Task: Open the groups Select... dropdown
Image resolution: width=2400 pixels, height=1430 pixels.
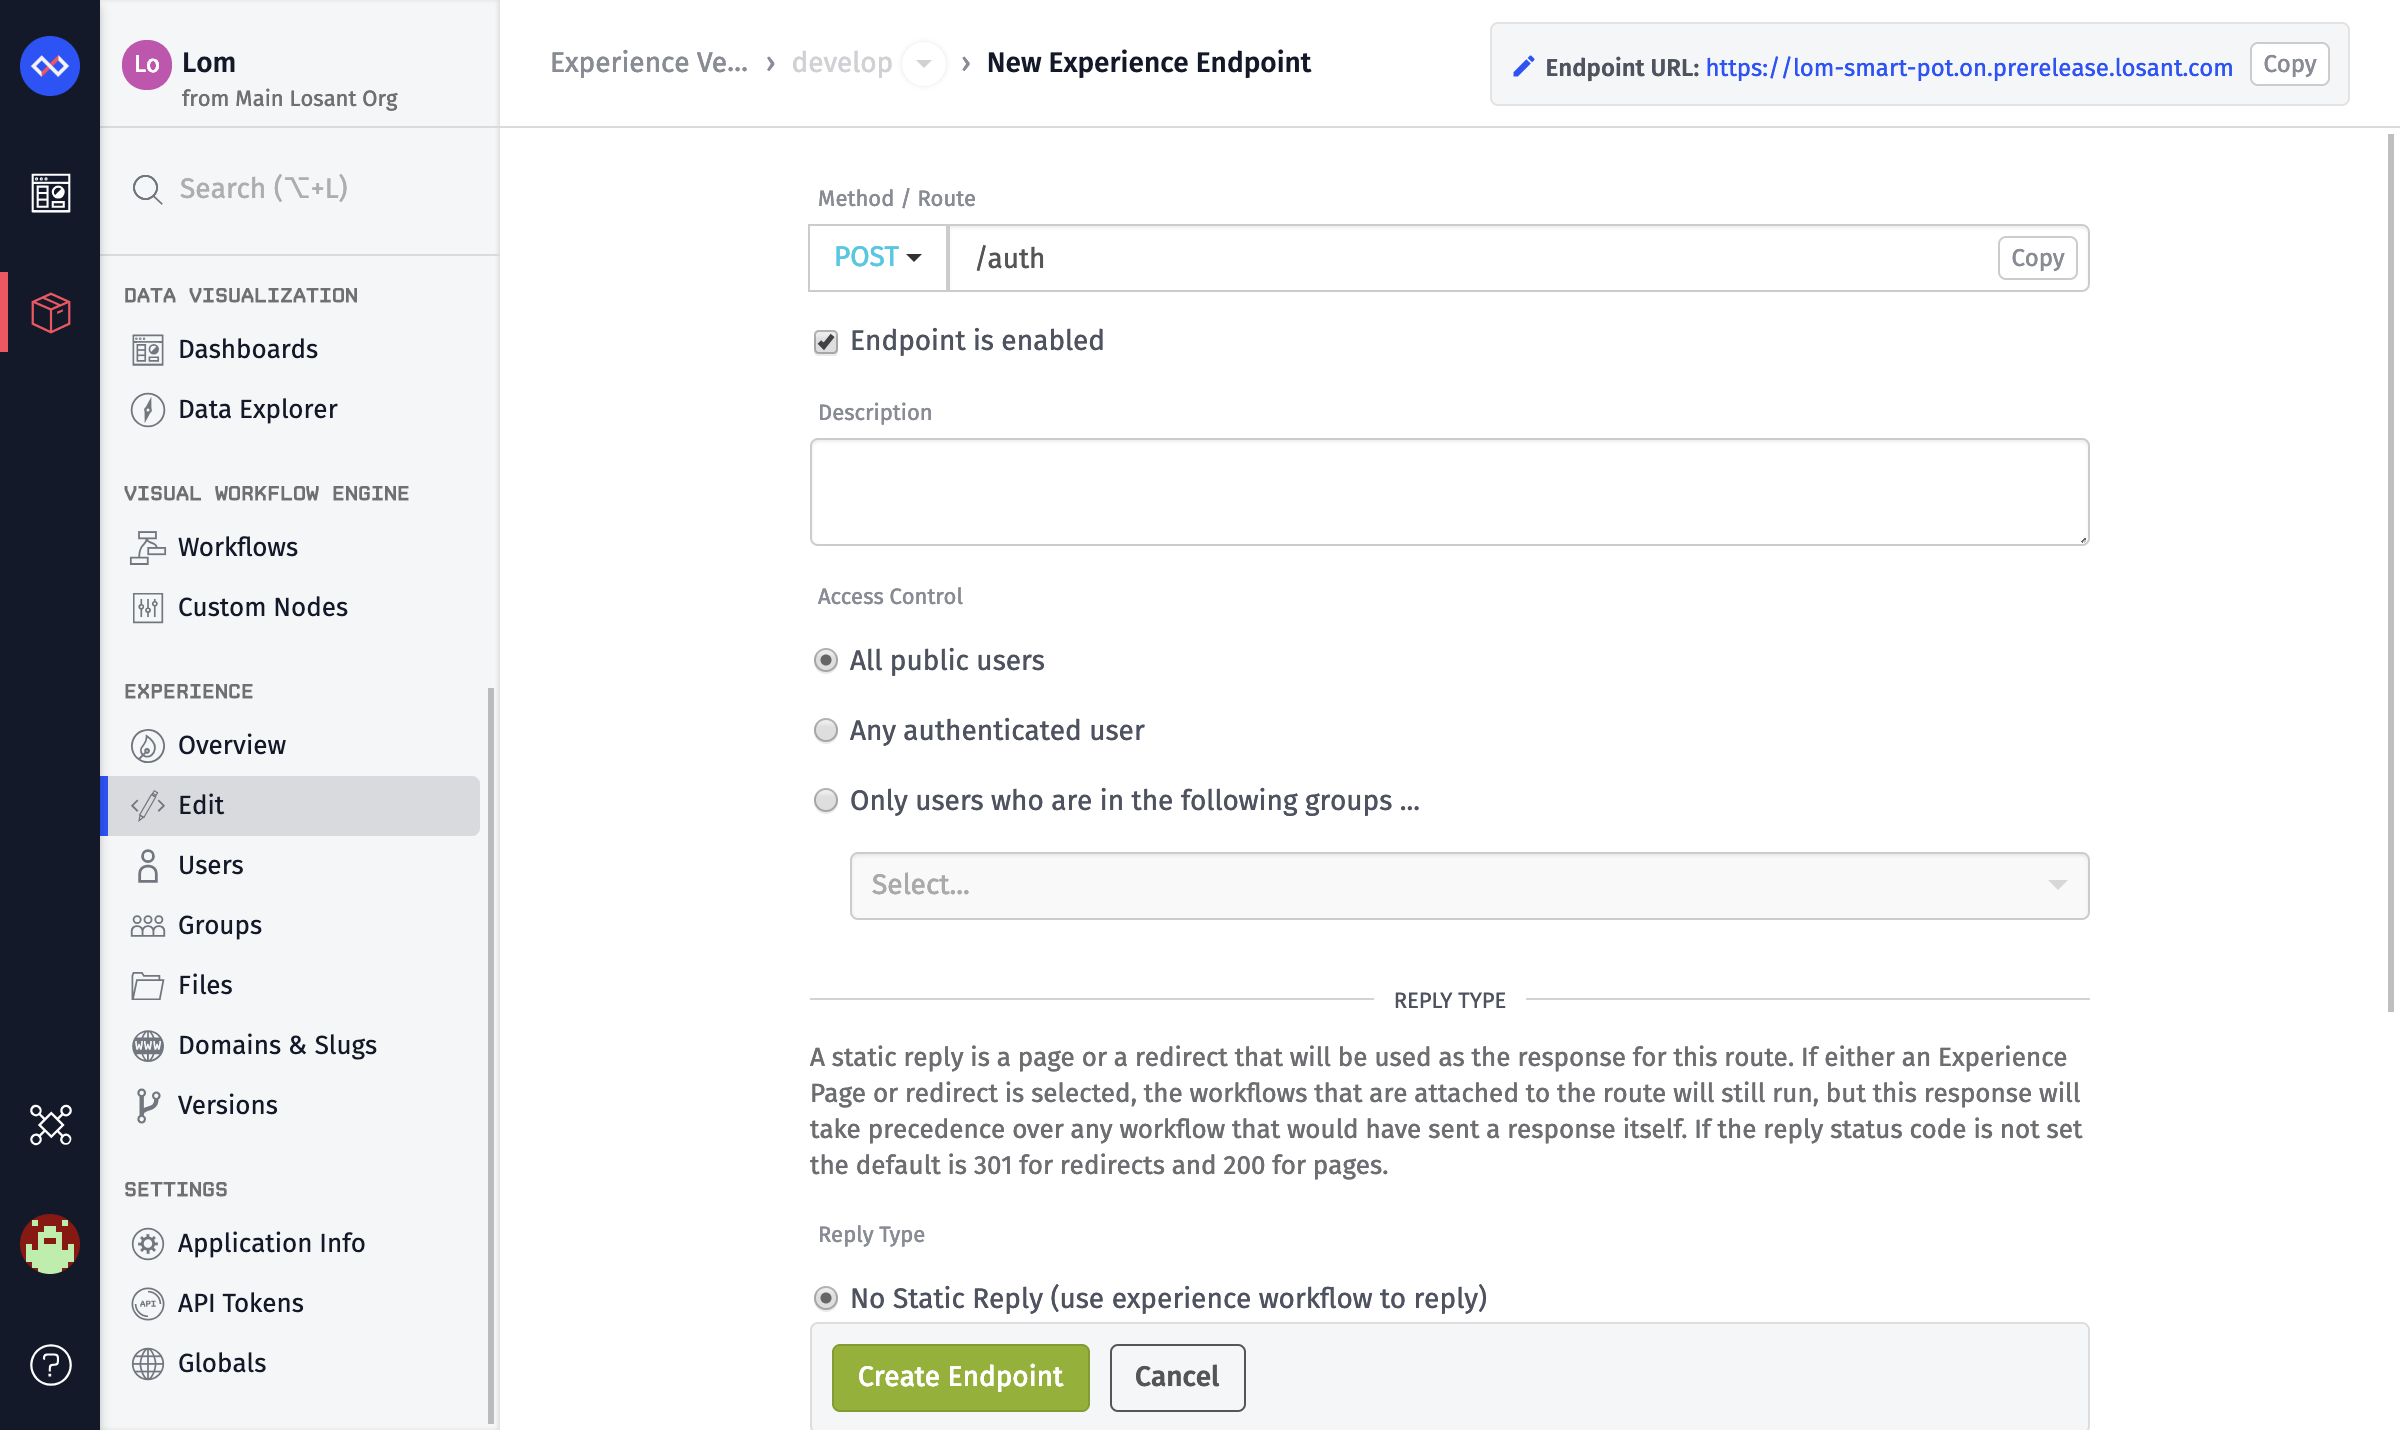Action: click(1469, 886)
